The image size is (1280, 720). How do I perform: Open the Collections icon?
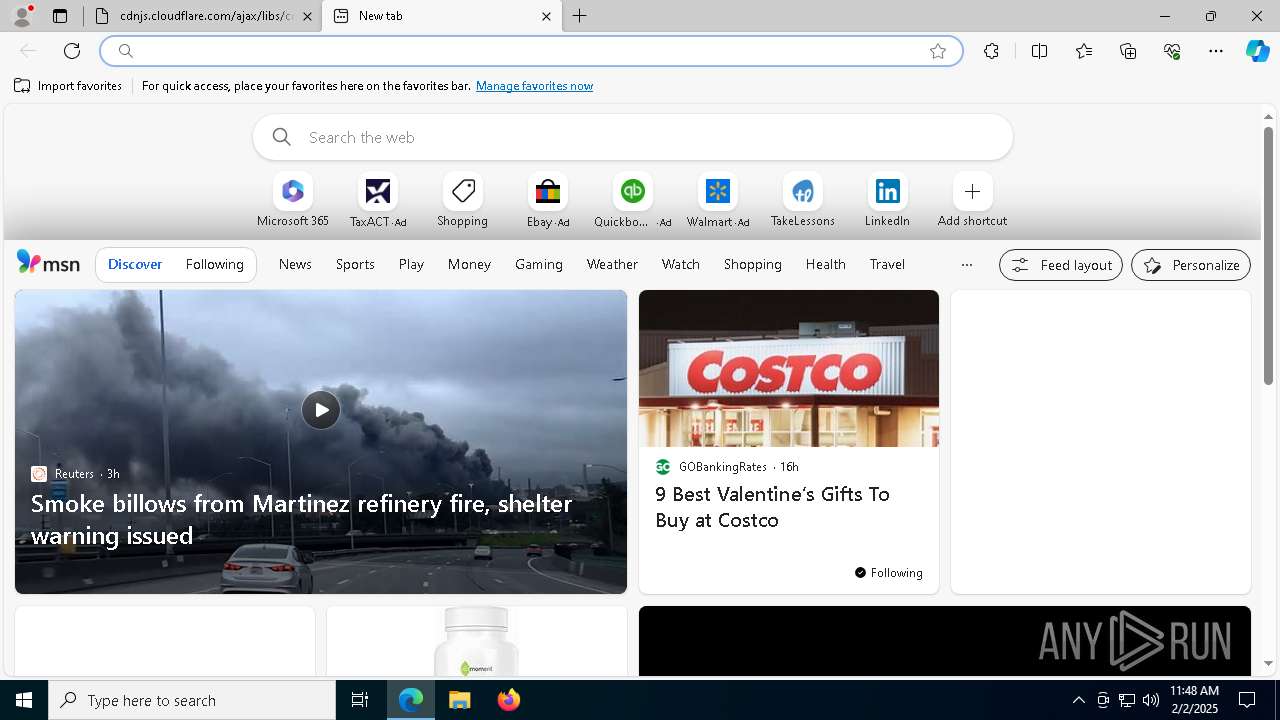(x=1128, y=51)
